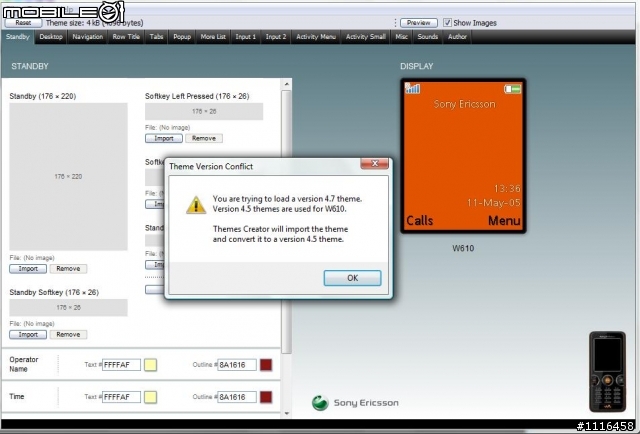This screenshot has width=640, height=434.
Task: Select the Activity Small tab
Action: (x=366, y=37)
